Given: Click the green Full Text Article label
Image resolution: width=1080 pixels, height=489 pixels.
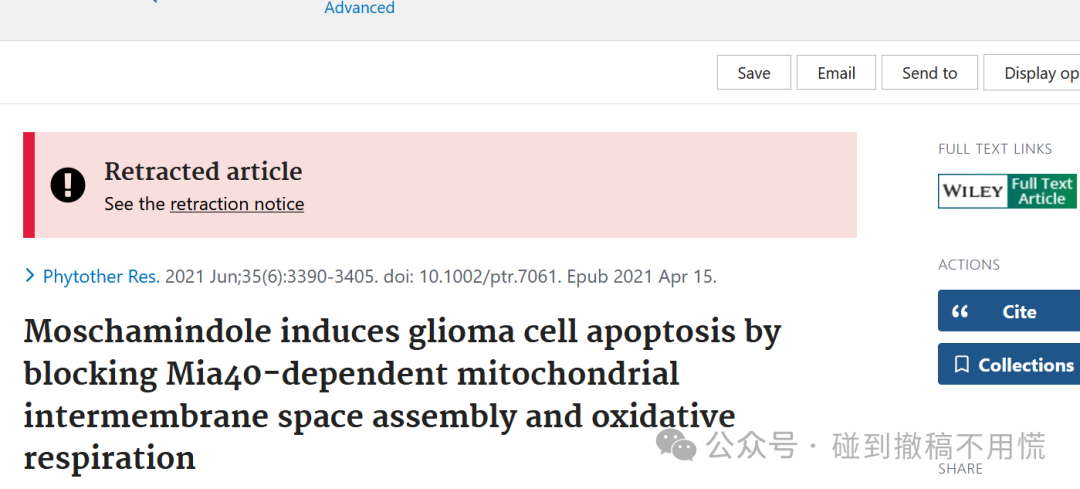Looking at the screenshot, I should tap(1042, 191).
